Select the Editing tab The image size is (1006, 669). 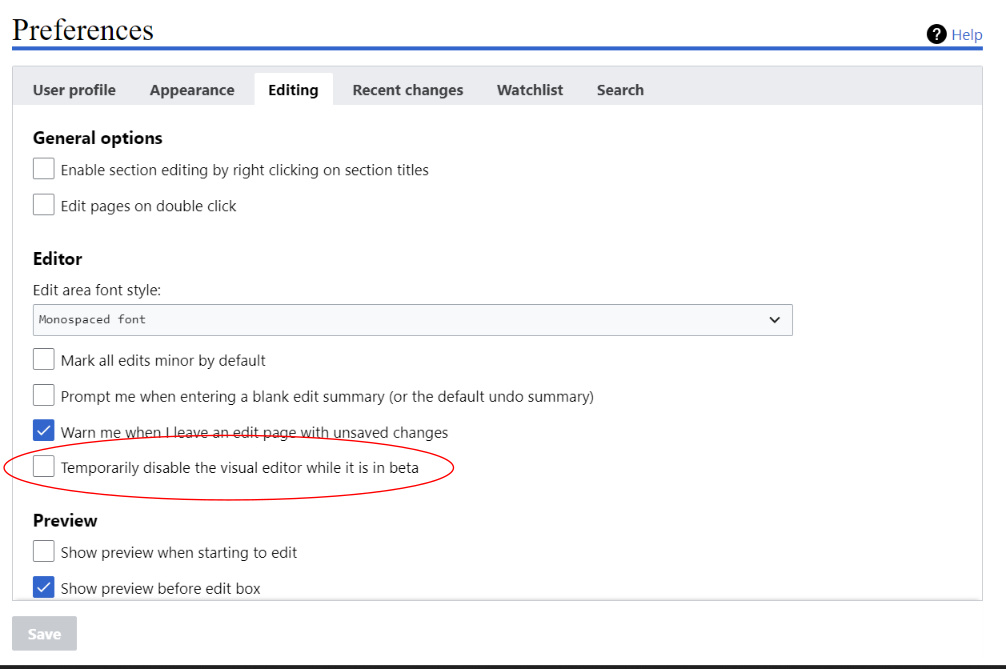[x=293, y=90]
